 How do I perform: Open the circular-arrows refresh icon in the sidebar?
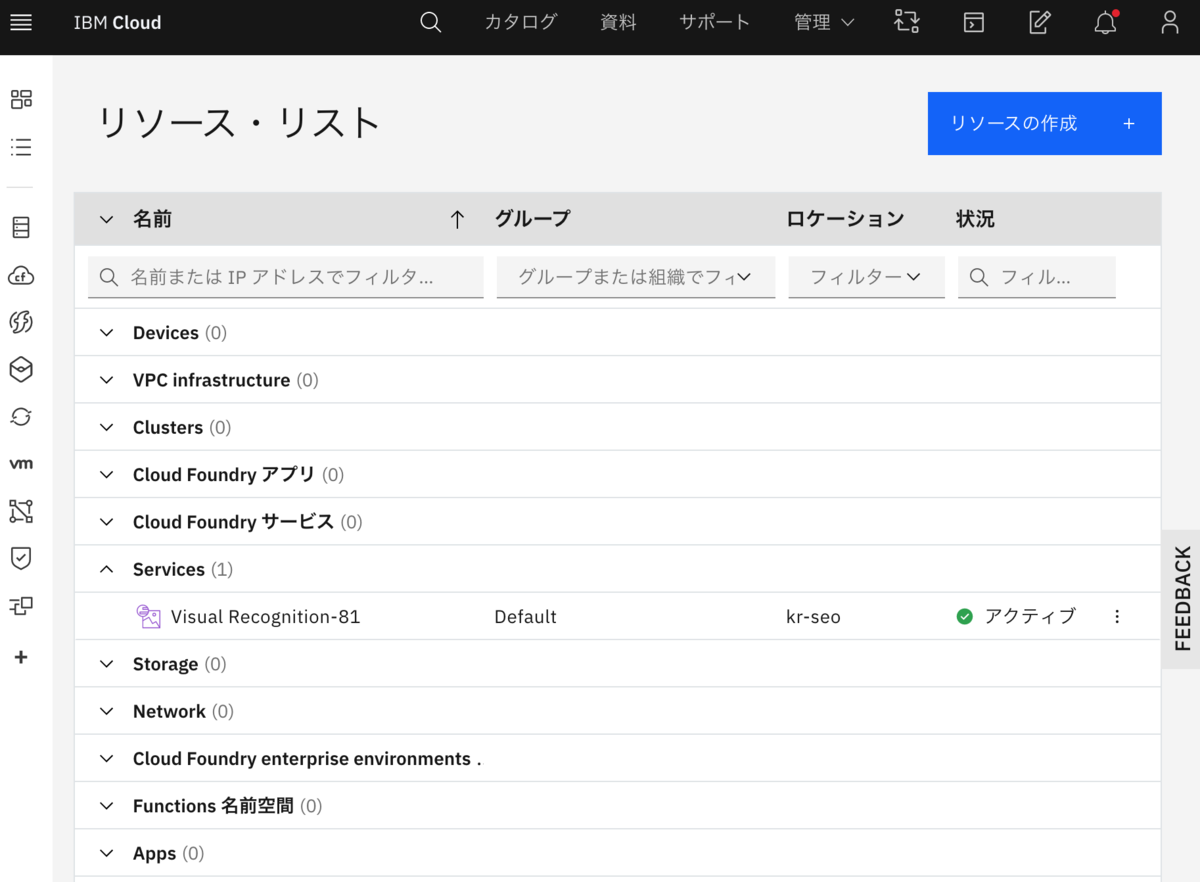(x=21, y=416)
